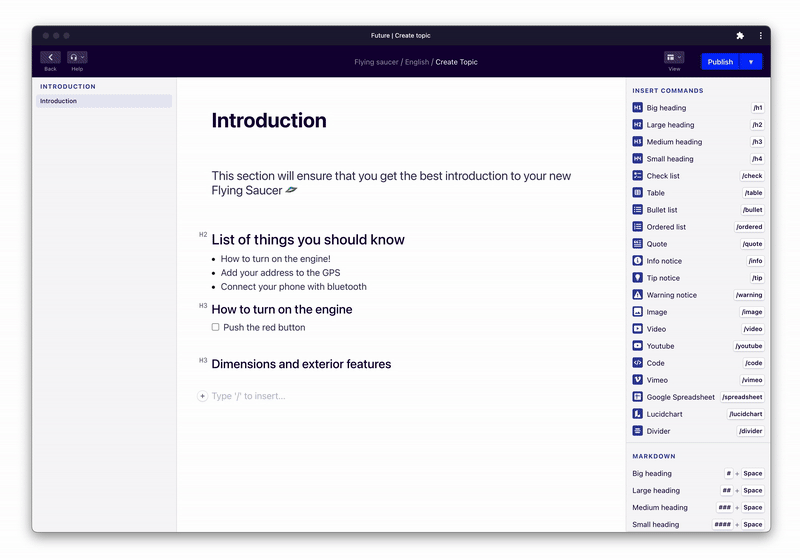Click the /divider shortcut badge
The width and height of the screenshot is (800, 560).
[x=751, y=430]
